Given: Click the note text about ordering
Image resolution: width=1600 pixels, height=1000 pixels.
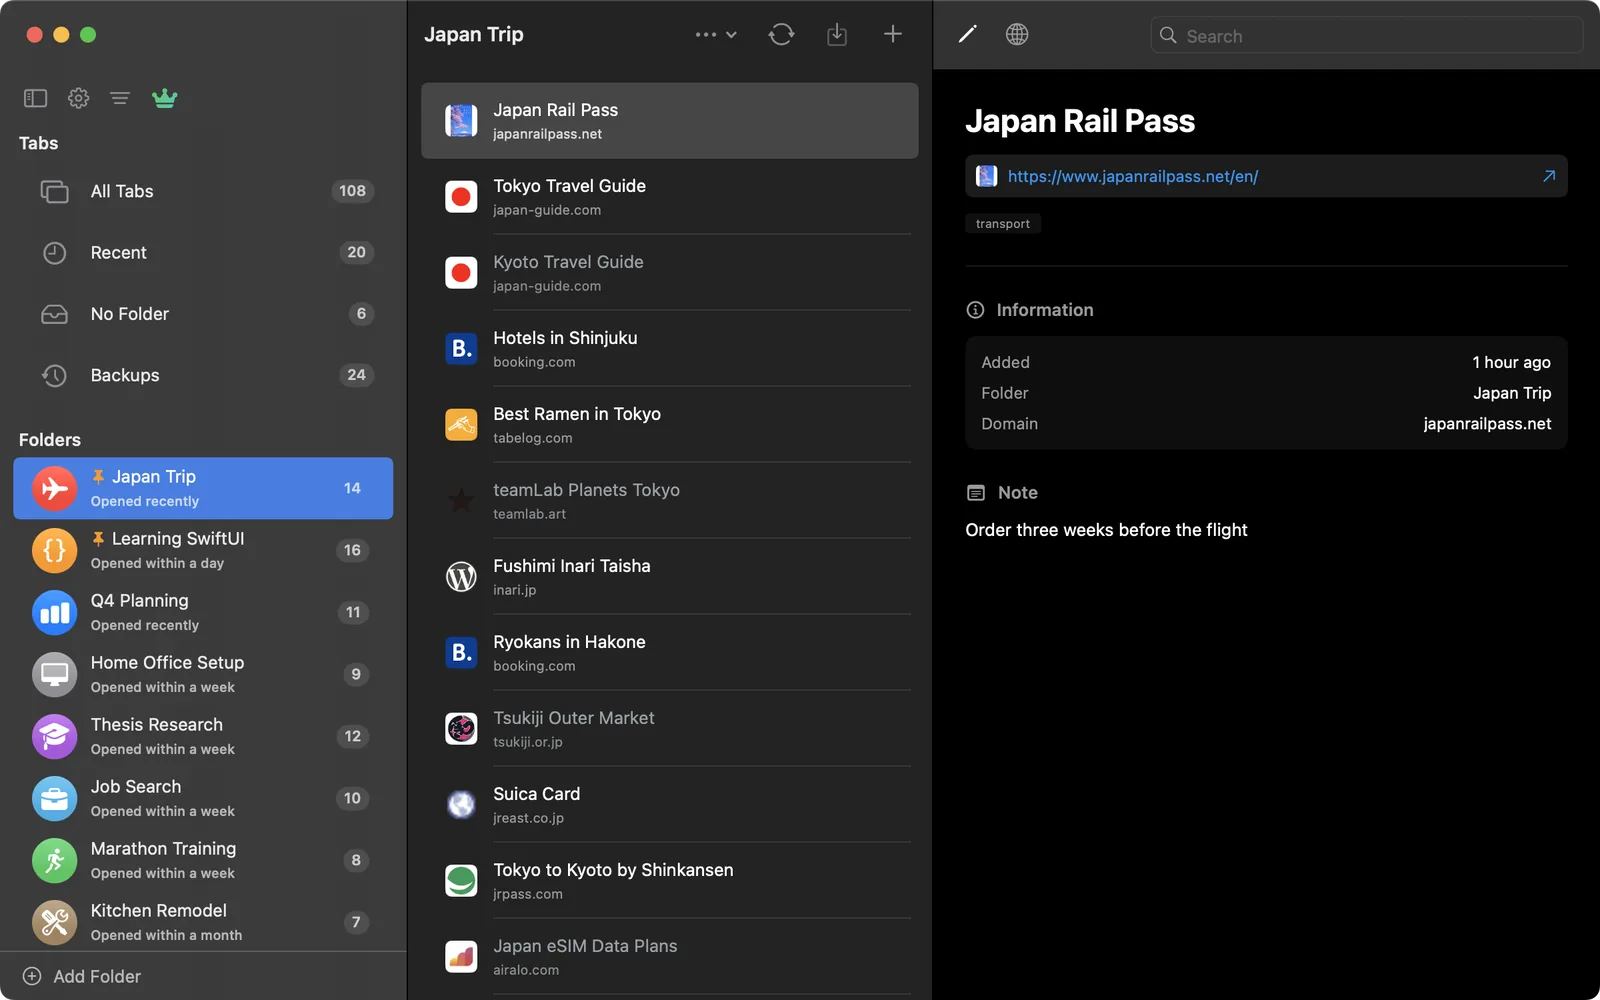Looking at the screenshot, I should pos(1106,530).
